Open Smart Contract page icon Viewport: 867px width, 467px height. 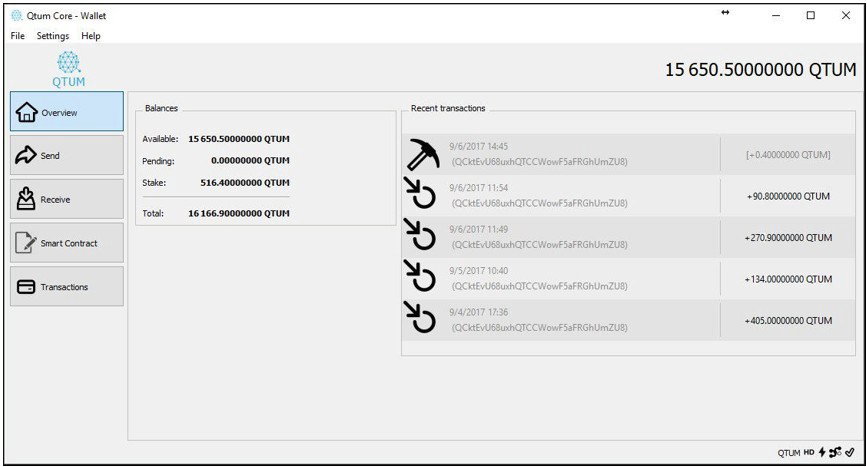(x=26, y=243)
